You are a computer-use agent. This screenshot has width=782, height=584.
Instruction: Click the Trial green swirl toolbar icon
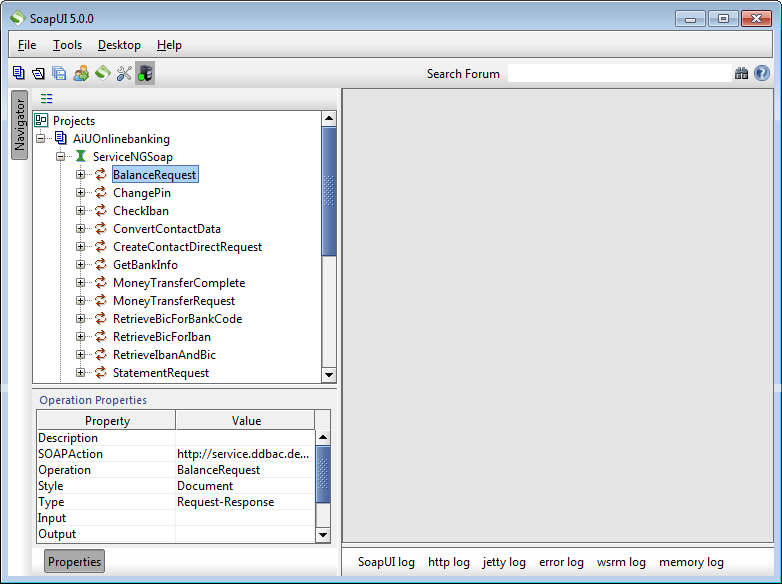103,73
